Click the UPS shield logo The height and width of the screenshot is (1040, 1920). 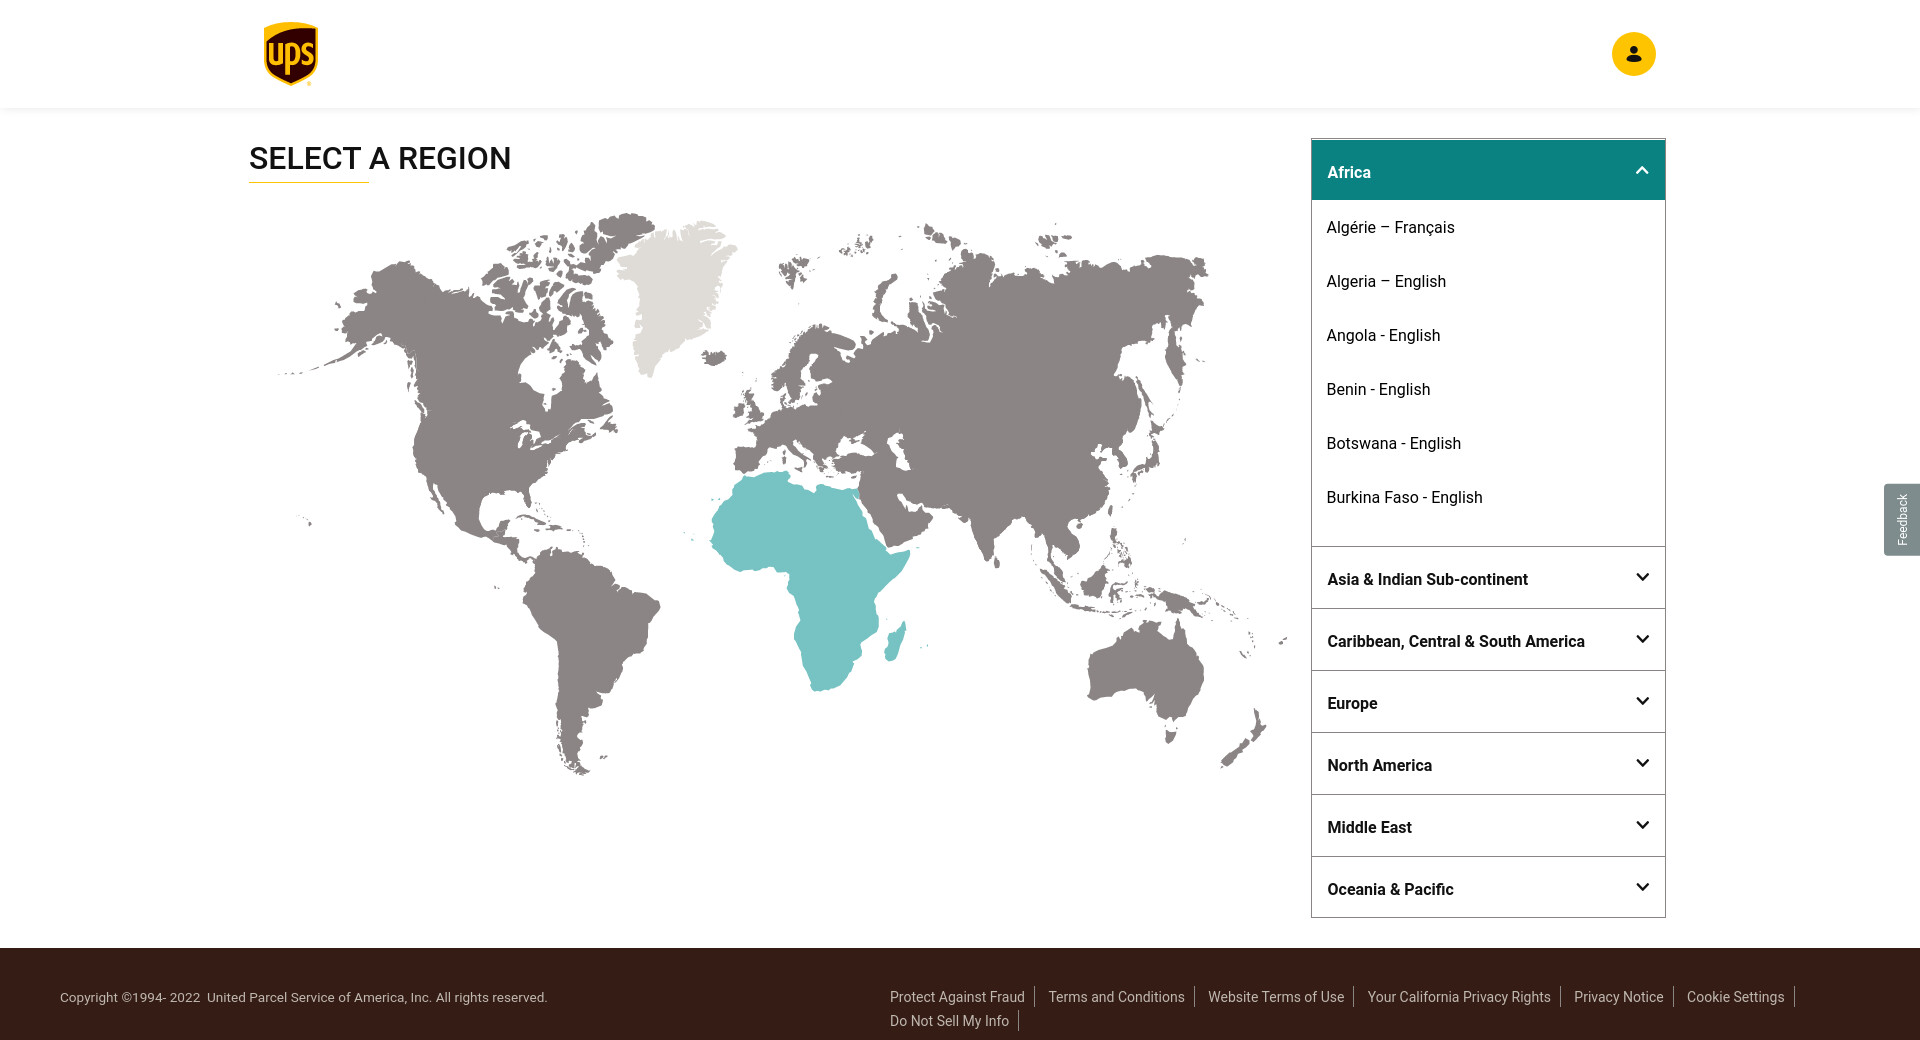(290, 54)
